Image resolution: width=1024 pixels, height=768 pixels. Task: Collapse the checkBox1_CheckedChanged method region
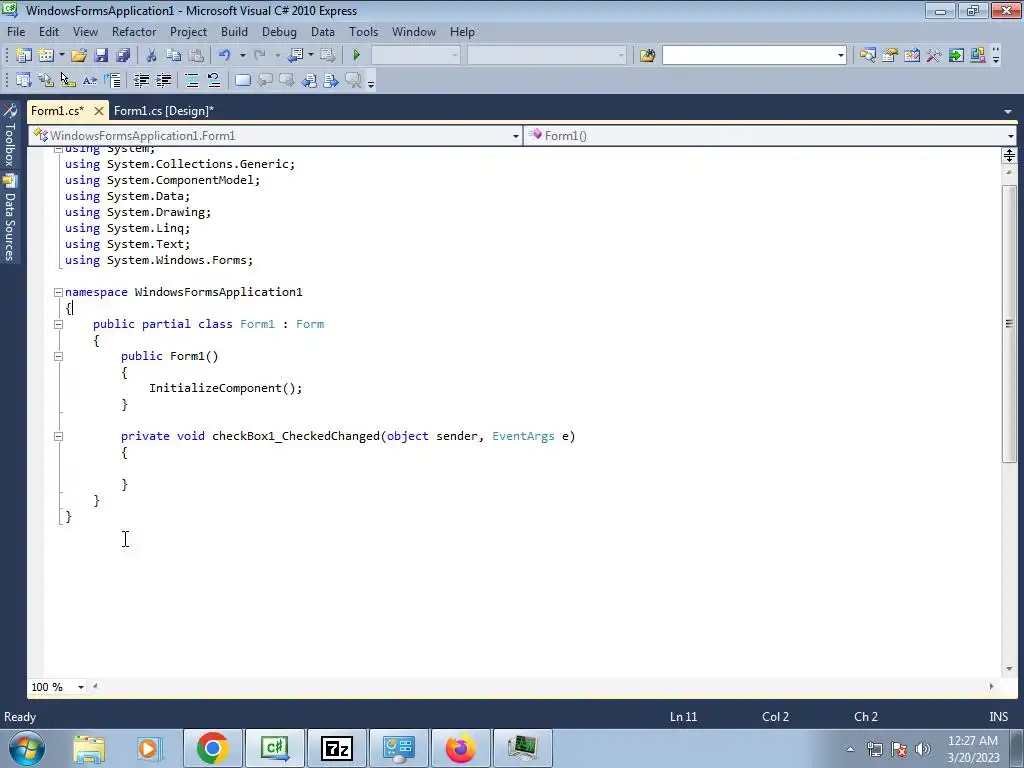58,436
